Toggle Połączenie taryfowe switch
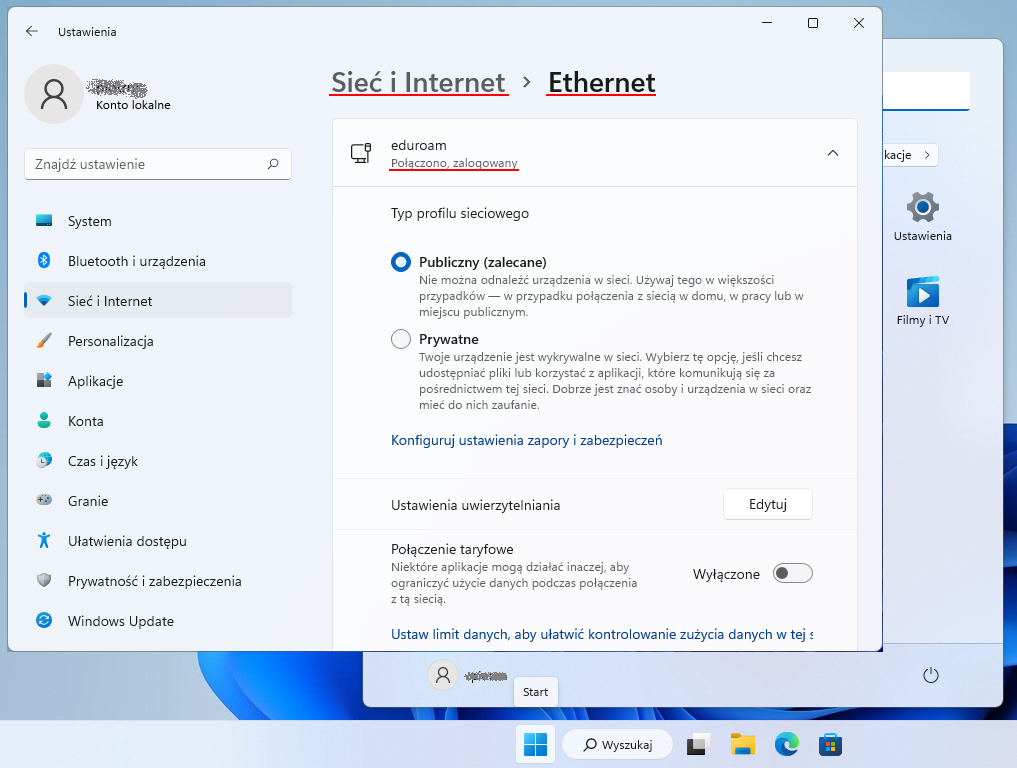The image size is (1017, 768). click(x=793, y=574)
